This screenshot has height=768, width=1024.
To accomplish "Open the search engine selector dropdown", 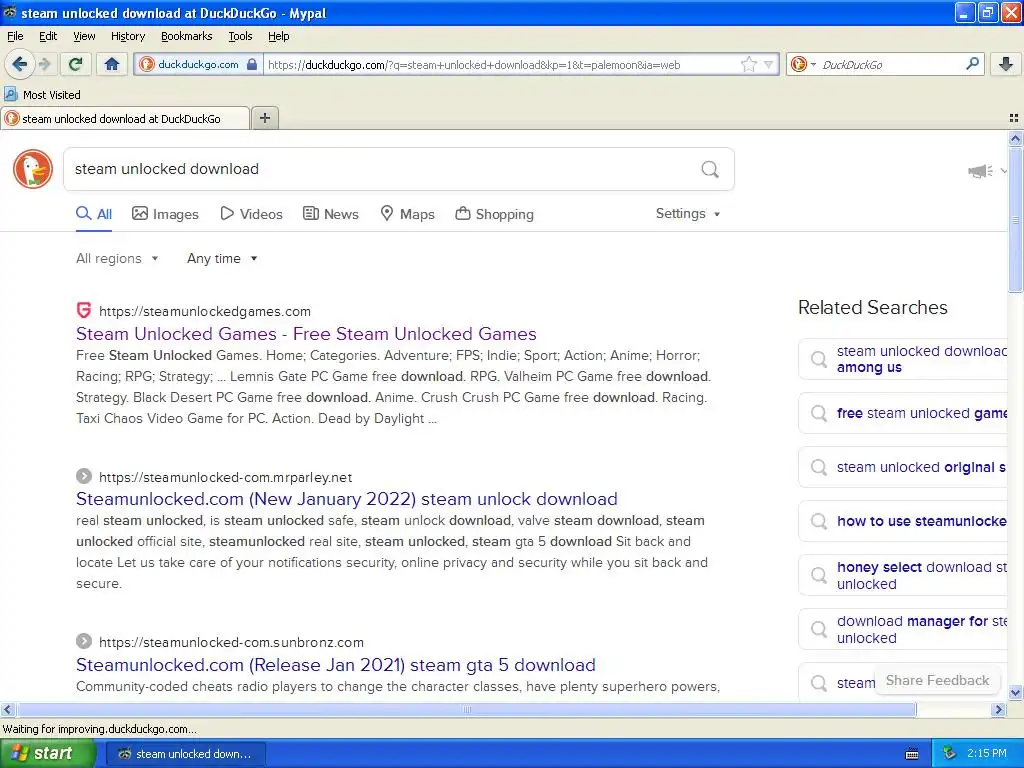I will (803, 64).
